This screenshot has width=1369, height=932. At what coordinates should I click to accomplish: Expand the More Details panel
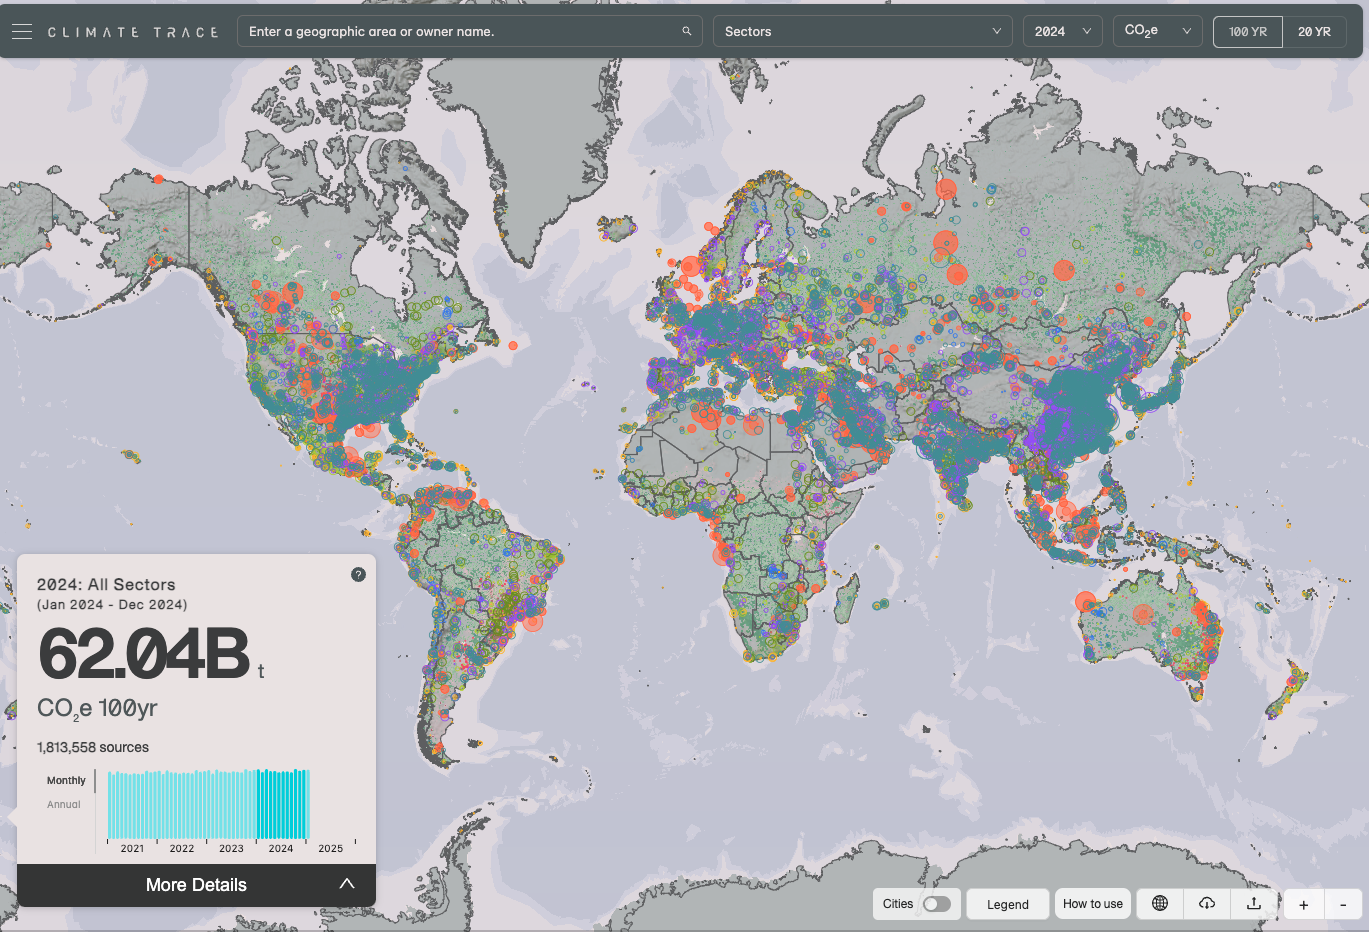(196, 885)
